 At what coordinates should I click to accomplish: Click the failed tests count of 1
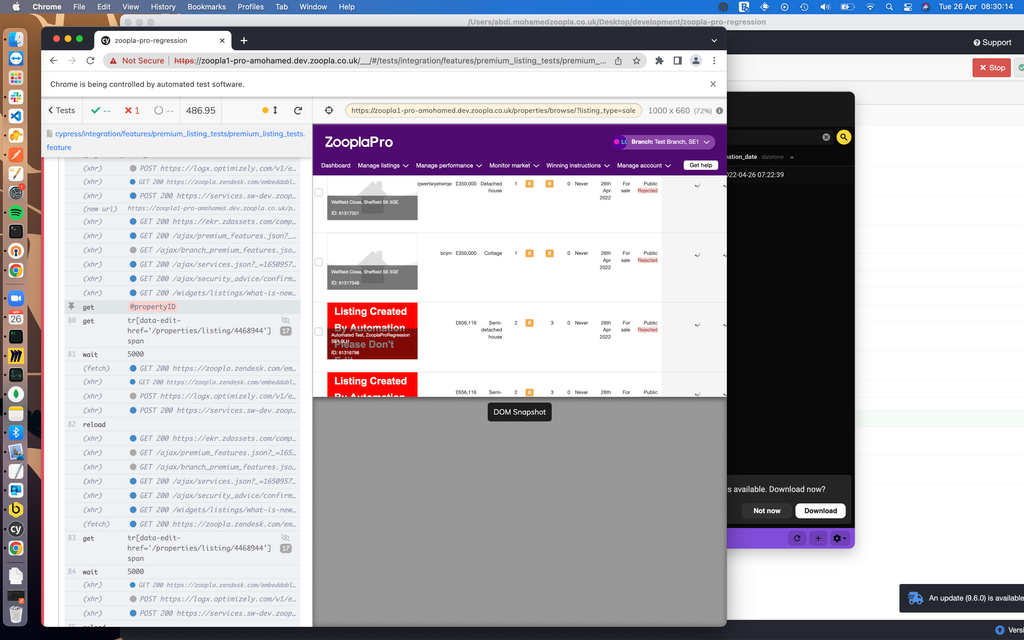pos(133,110)
